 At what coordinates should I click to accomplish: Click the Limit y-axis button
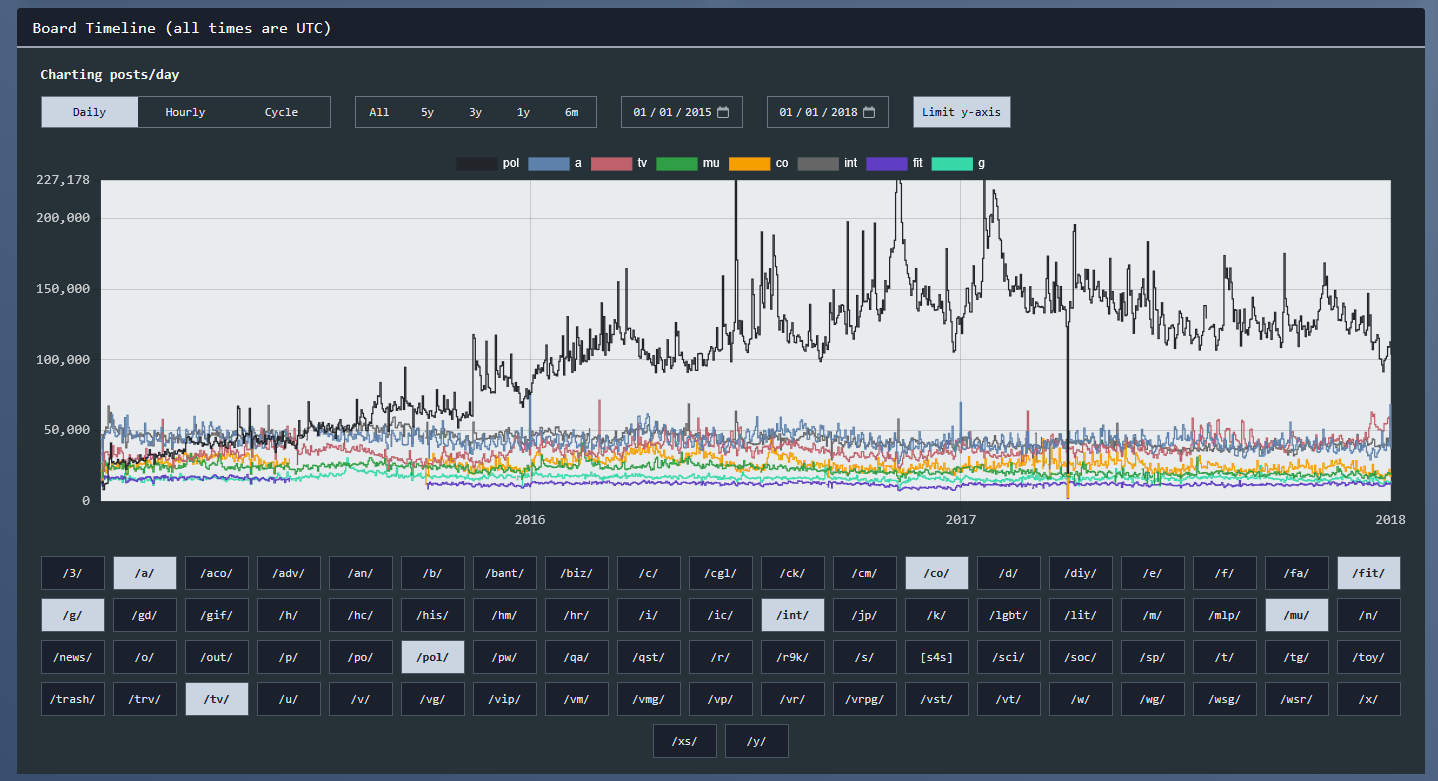962,112
